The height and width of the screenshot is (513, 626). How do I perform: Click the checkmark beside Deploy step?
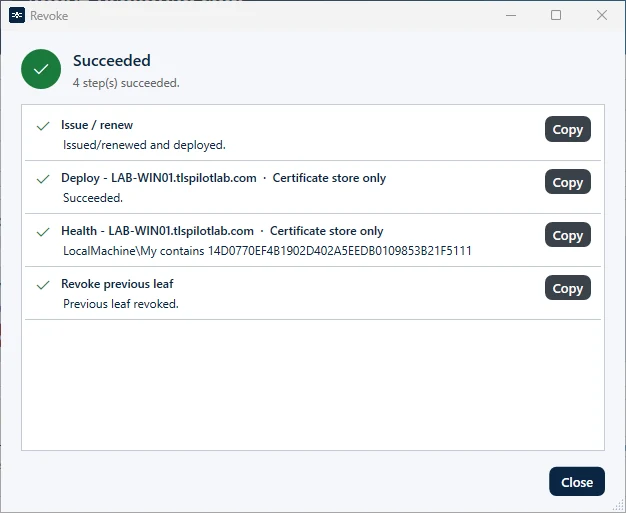[x=43, y=179]
